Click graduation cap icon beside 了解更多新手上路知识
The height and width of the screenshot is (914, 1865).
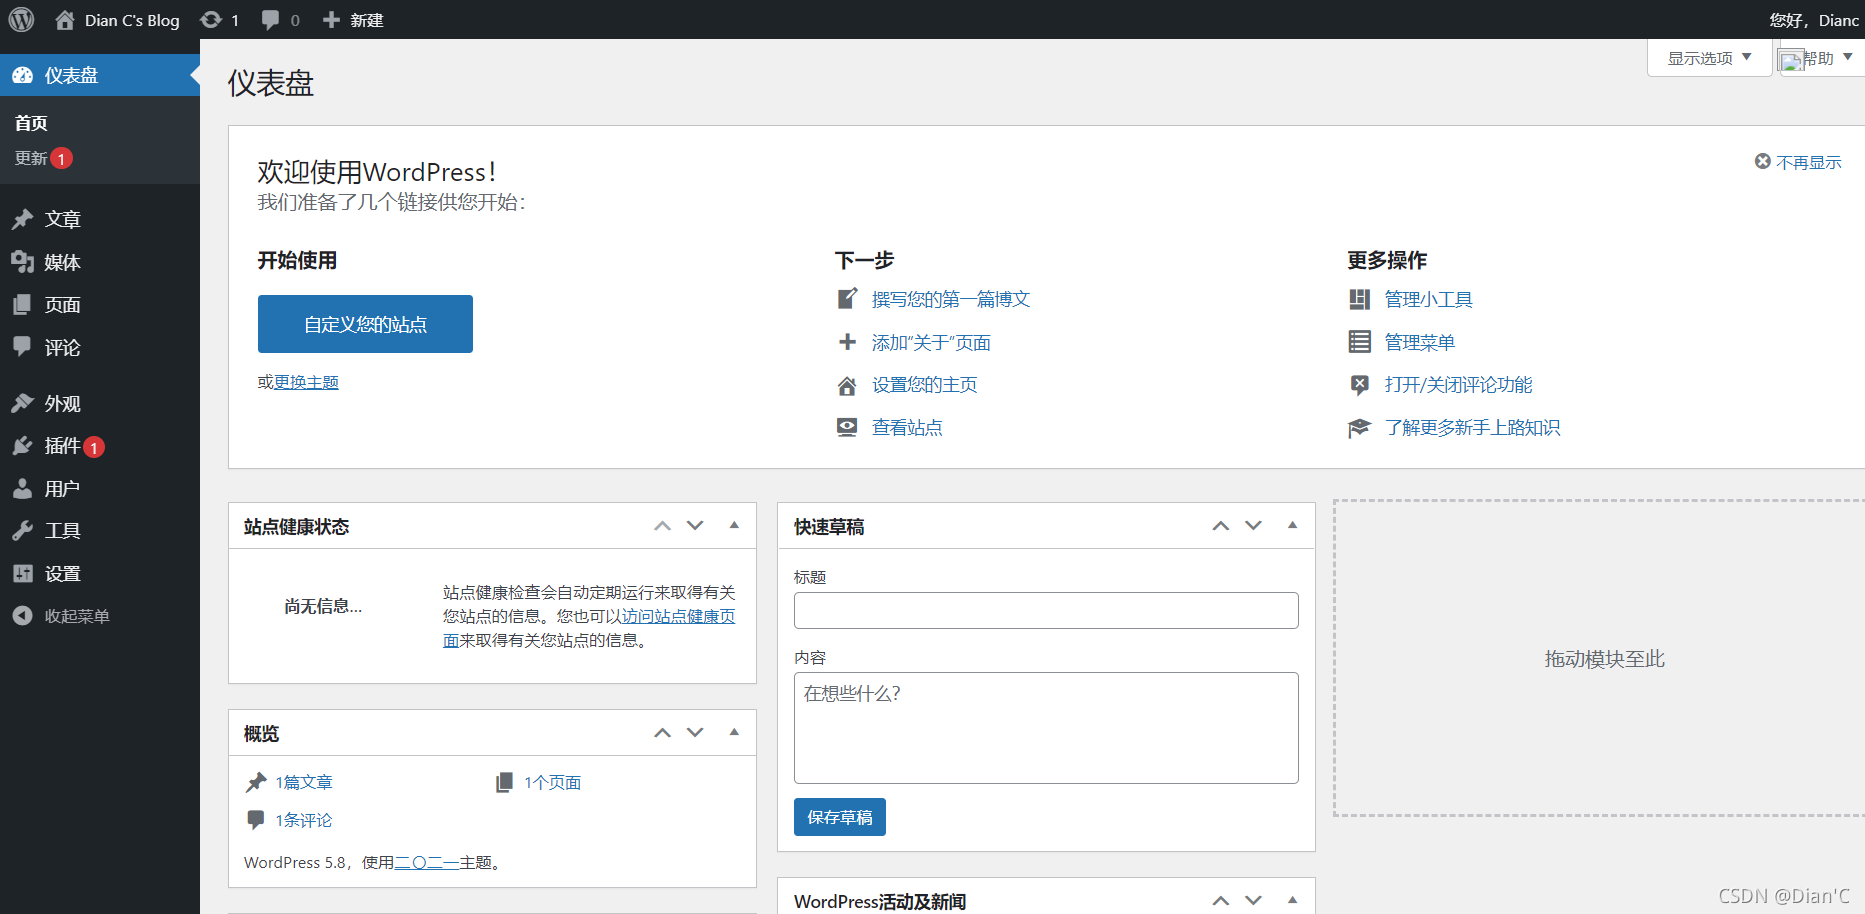1360,428
